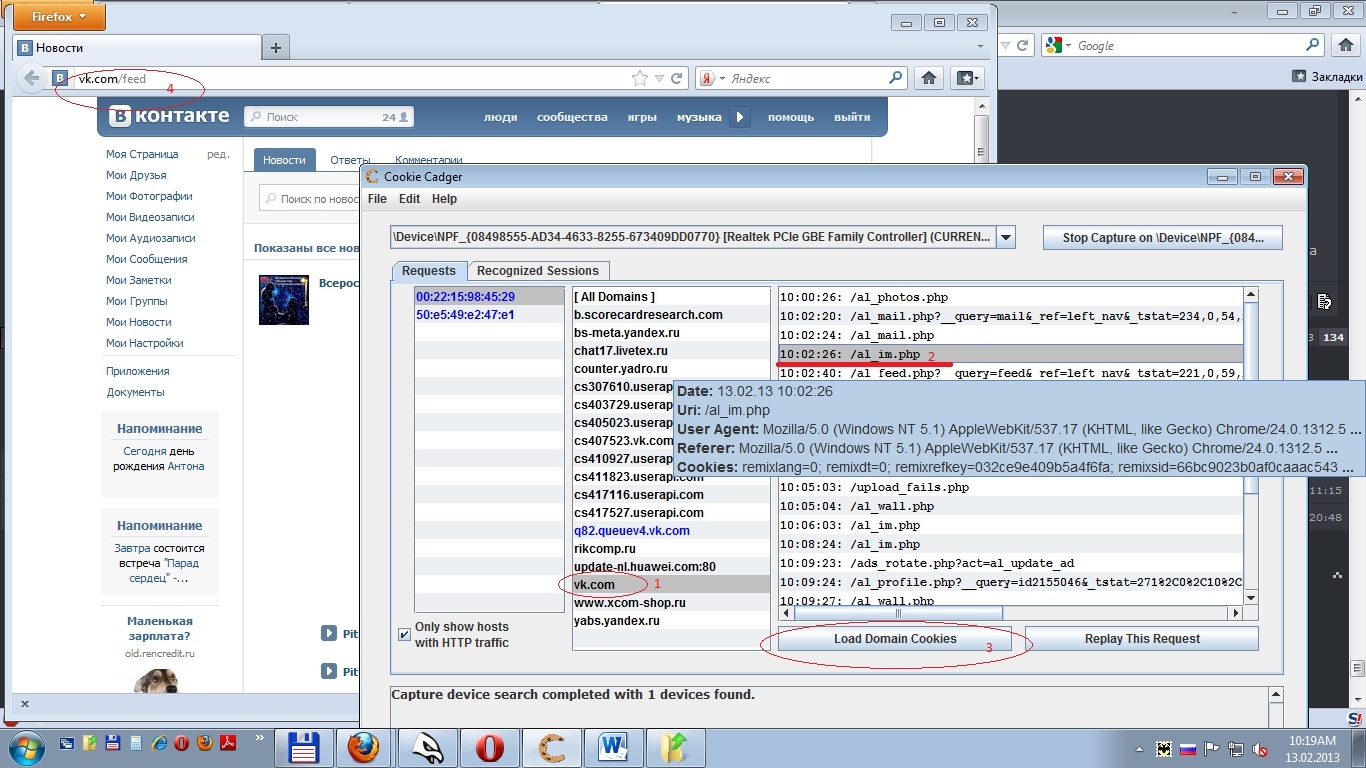Launch calculator from quick launch
Viewport: 1366px width, 768px height.
(x=136, y=743)
